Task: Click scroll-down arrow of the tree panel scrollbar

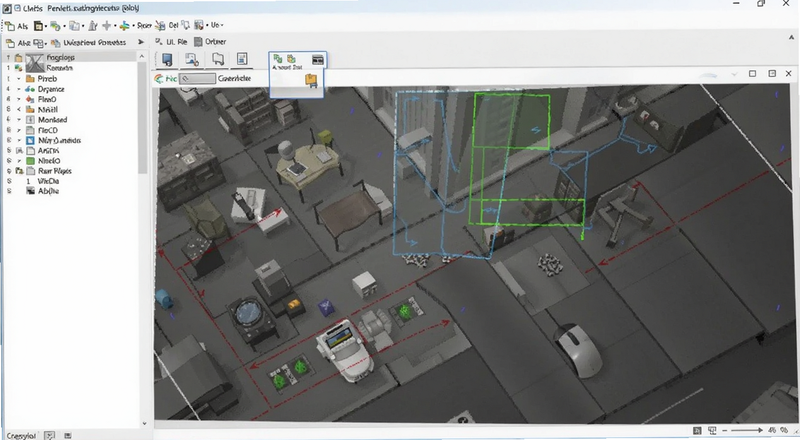Action: (144, 424)
